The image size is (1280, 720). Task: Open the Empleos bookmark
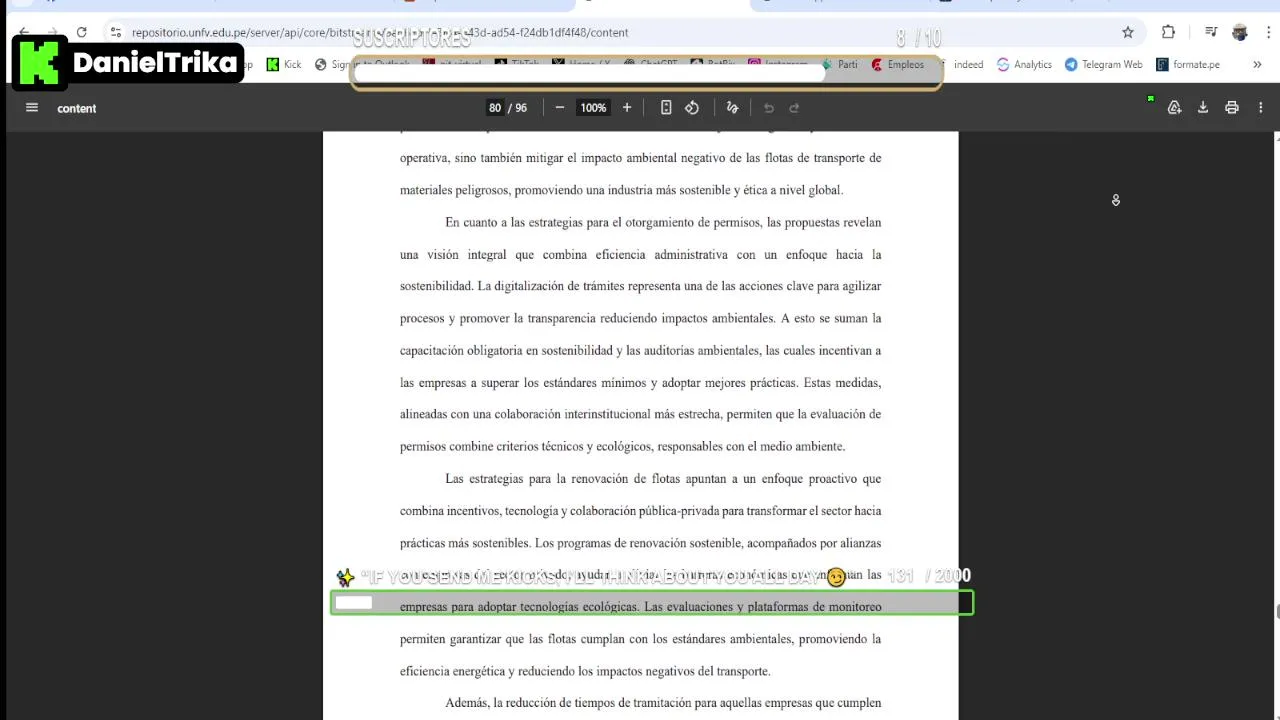898,64
